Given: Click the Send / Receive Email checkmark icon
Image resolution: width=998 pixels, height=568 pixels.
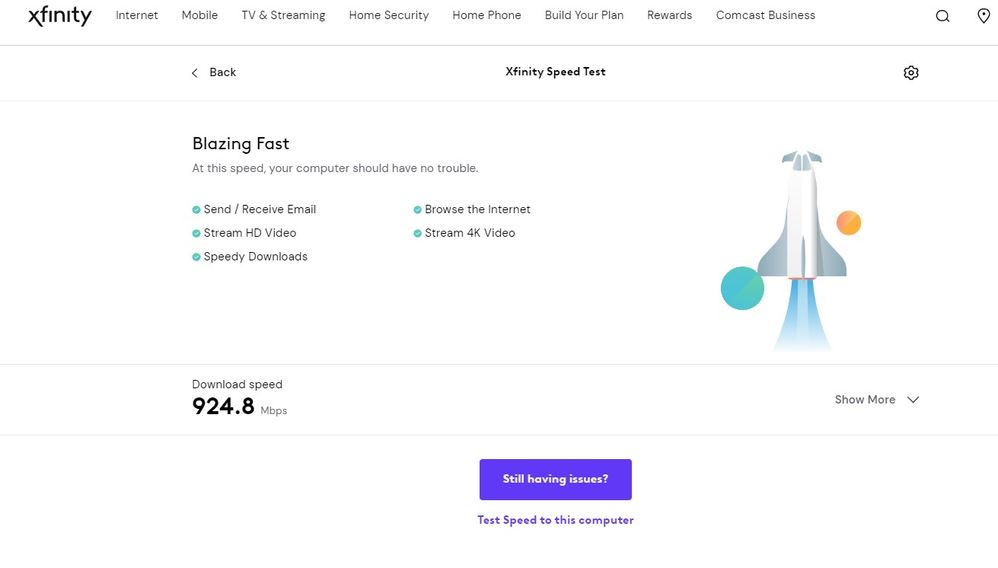Looking at the screenshot, I should click(196, 209).
